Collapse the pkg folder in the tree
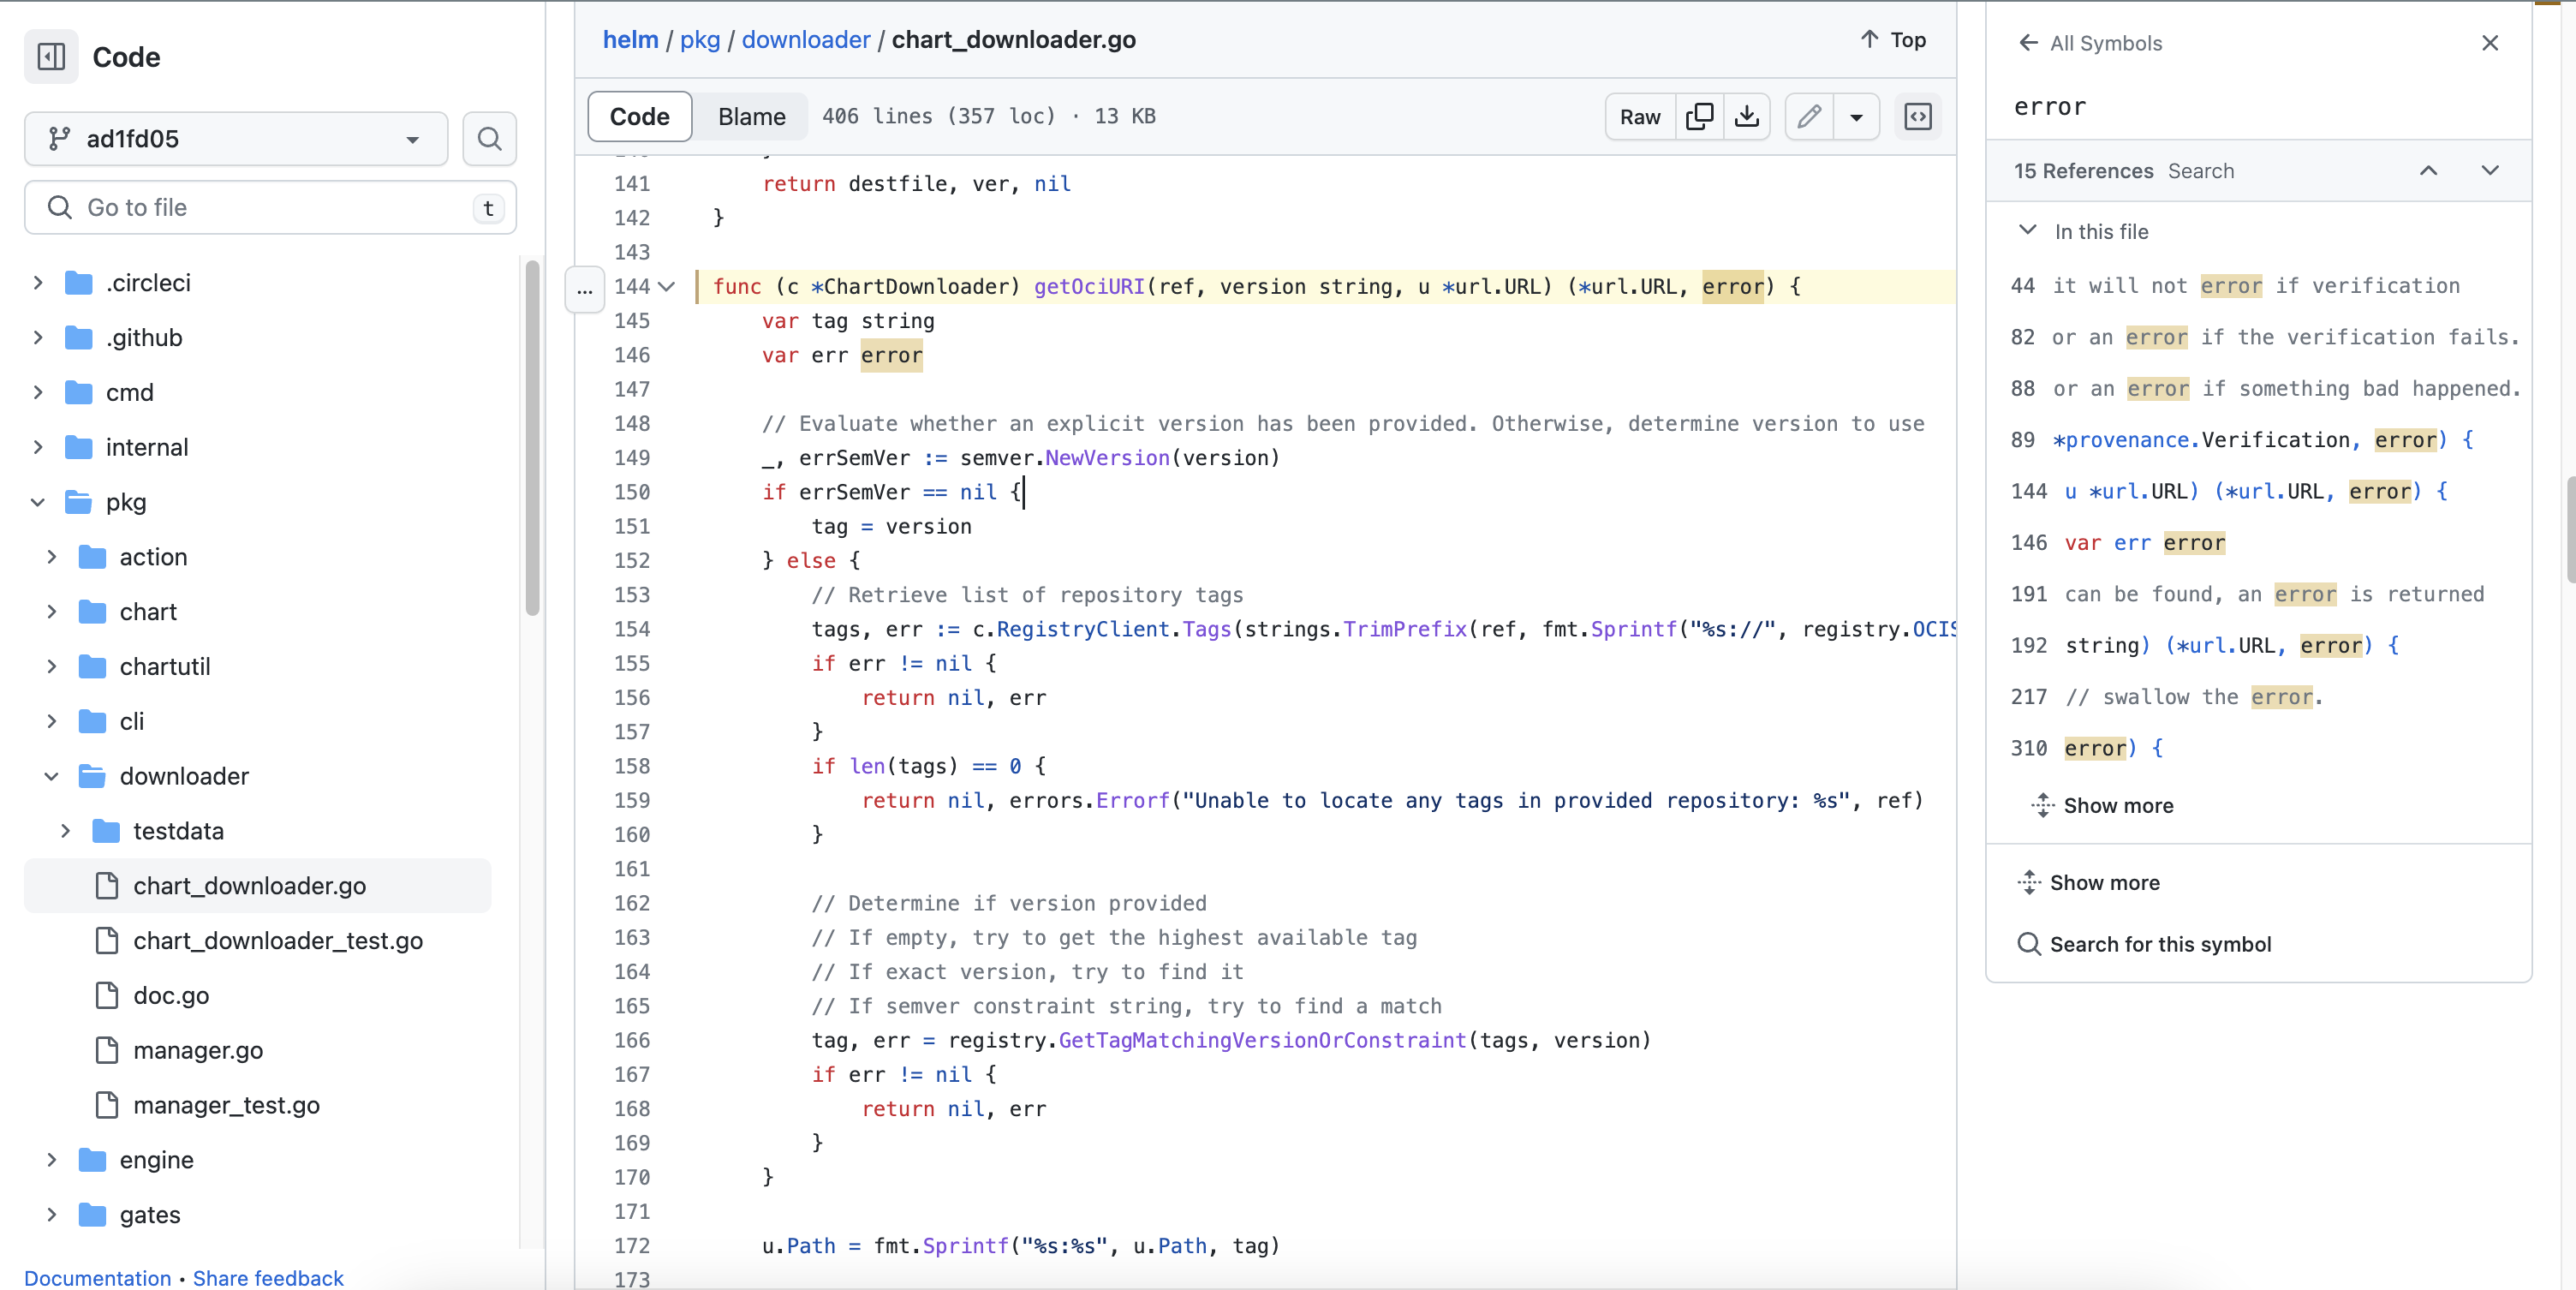Viewport: 2576px width, 1290px height. click(37, 502)
